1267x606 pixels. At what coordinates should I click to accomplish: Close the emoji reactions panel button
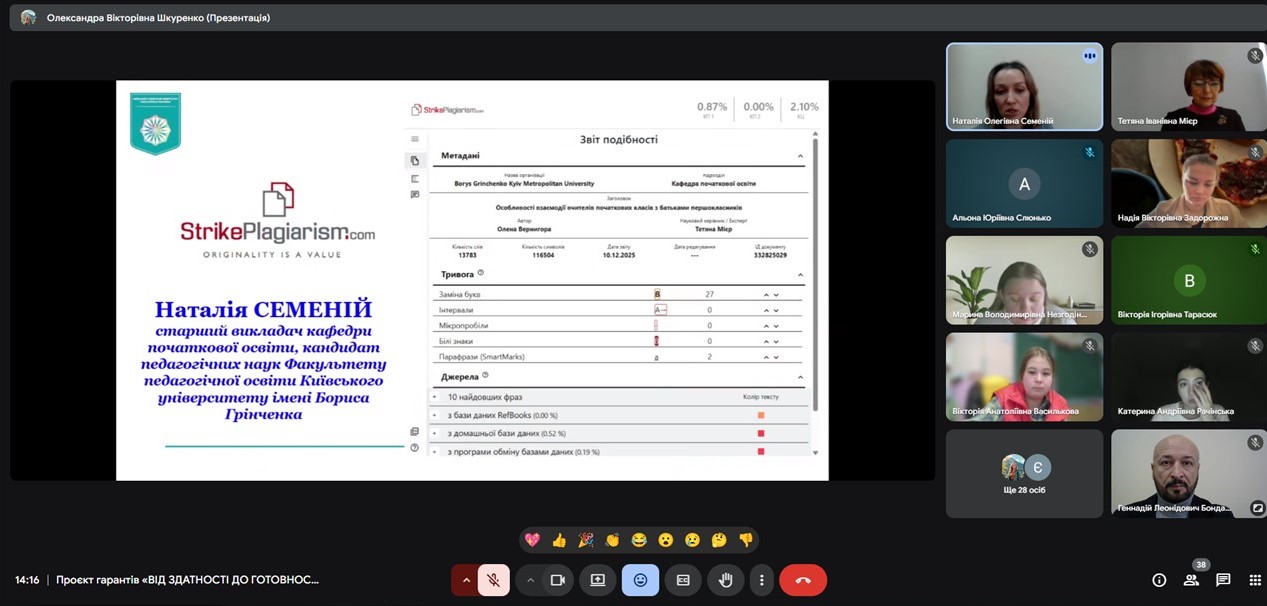pyautogui.click(x=640, y=580)
